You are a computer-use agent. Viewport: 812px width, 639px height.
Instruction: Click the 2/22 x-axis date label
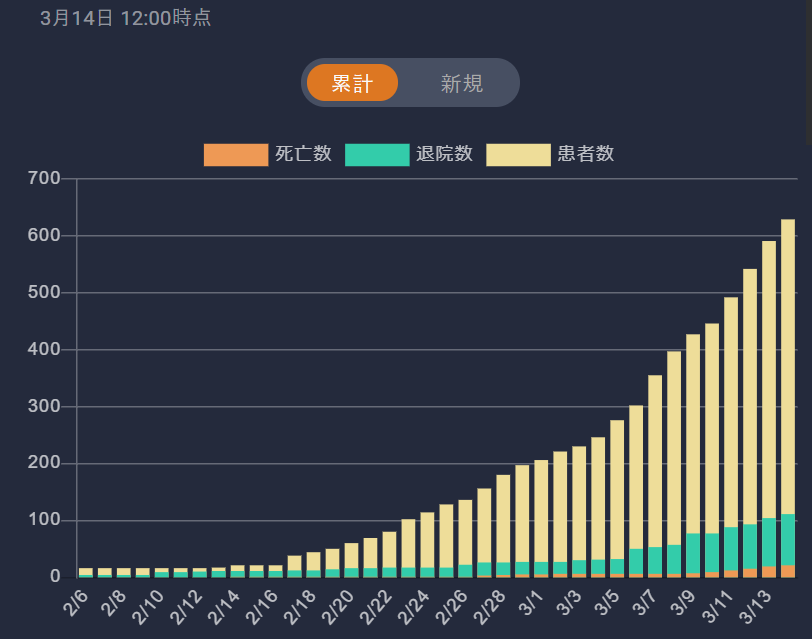[x=376, y=607]
